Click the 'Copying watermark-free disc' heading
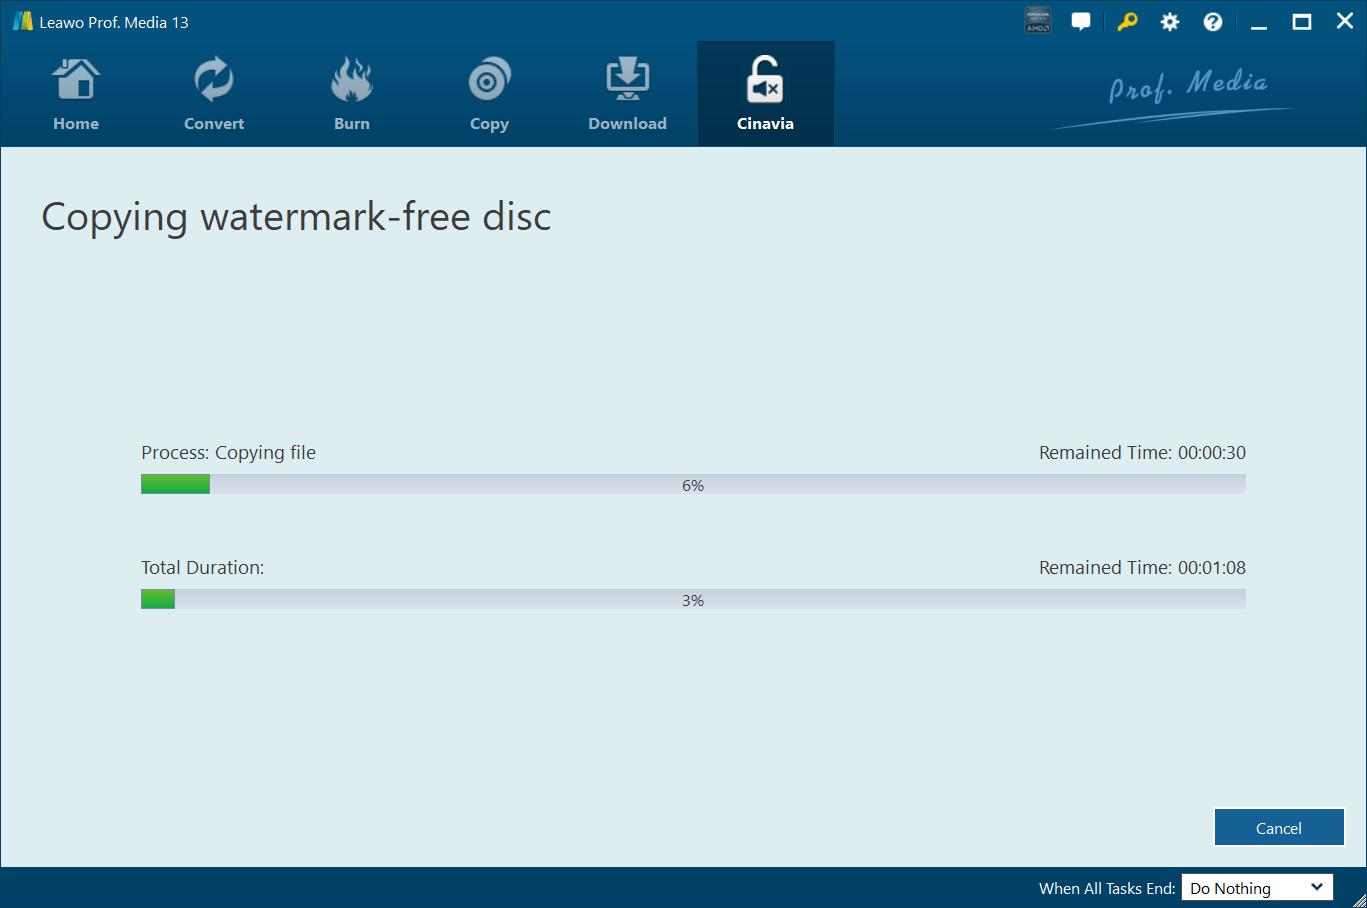Viewport: 1367px width, 908px height. pyautogui.click(x=296, y=218)
